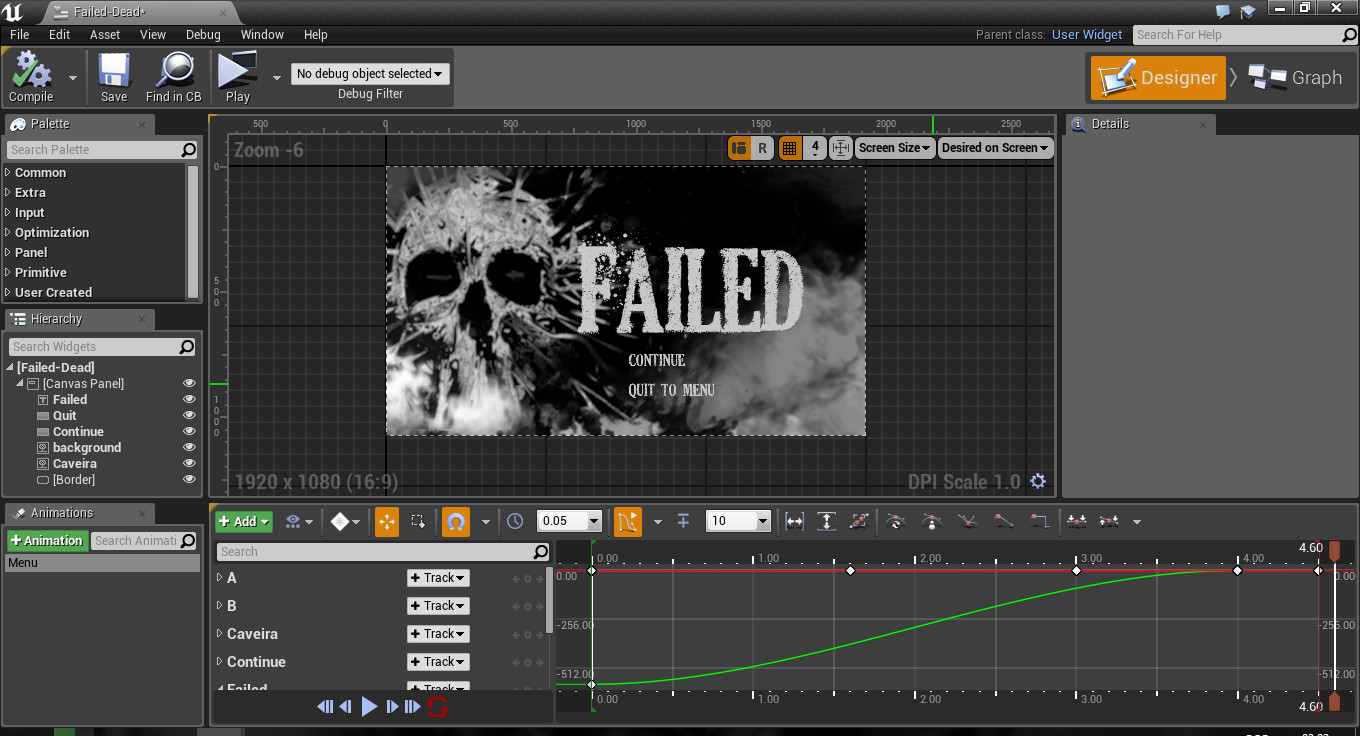The height and width of the screenshot is (736, 1360).
Task: Click the grid snapping icon in viewport toolbar
Action: (789, 147)
